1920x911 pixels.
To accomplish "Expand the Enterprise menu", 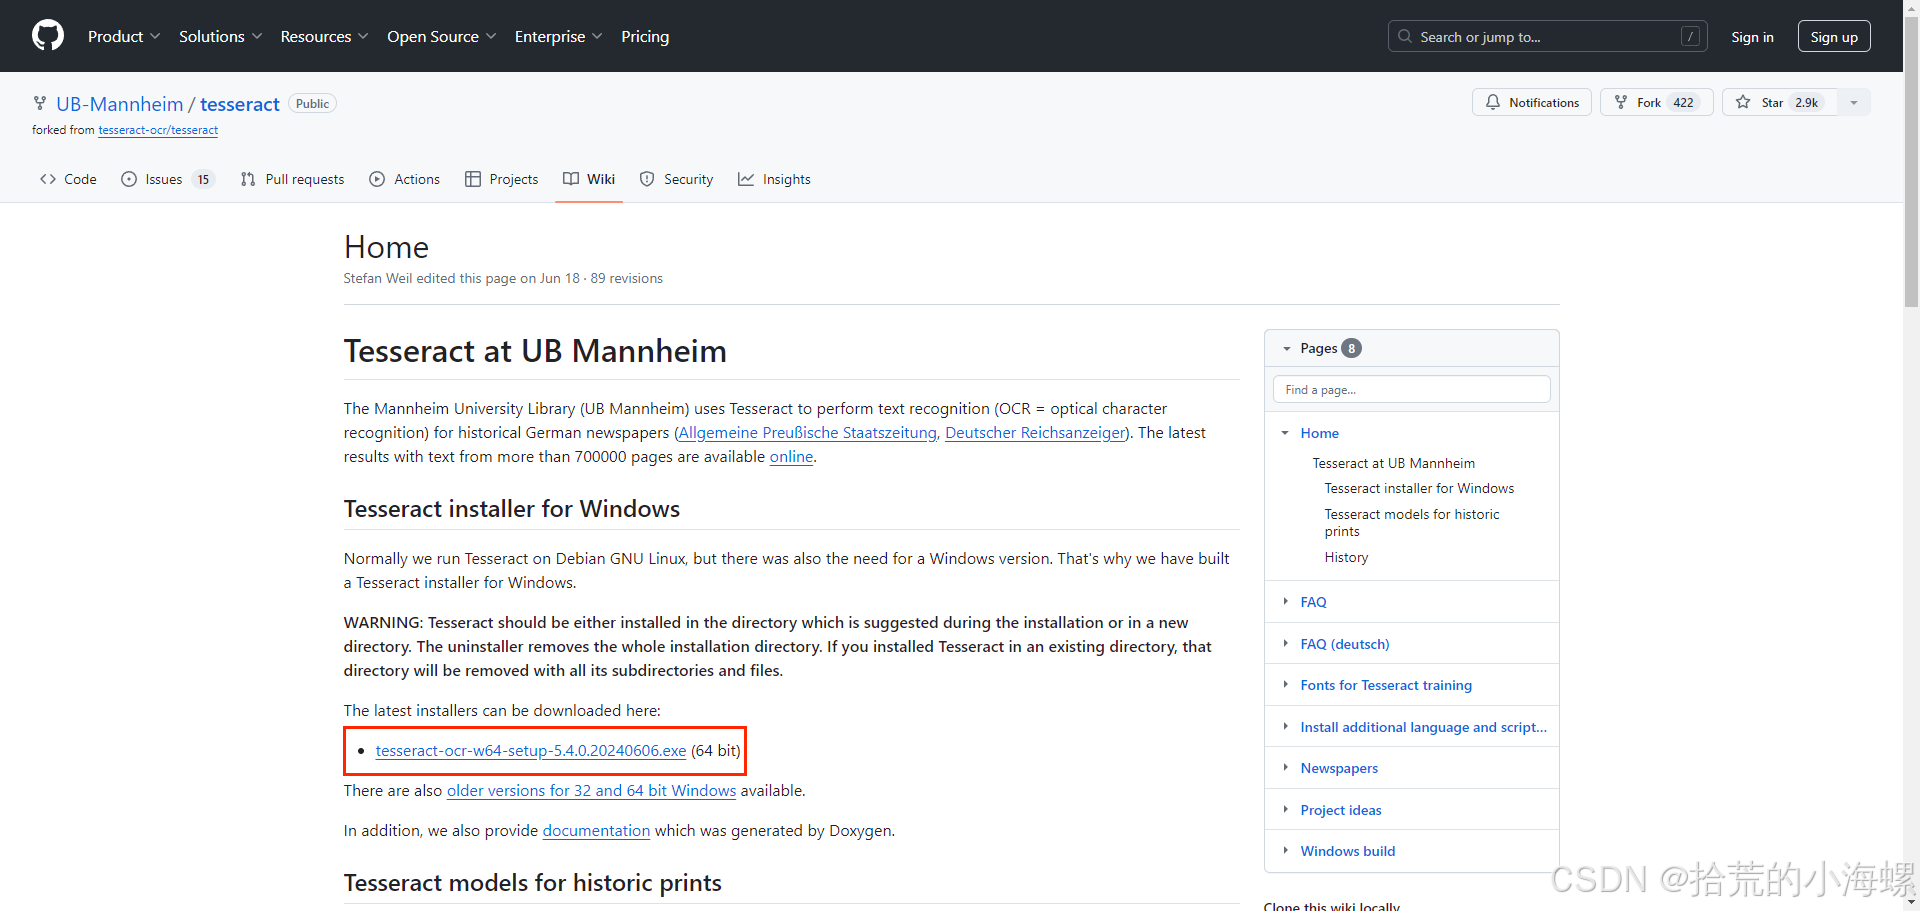I will 559,37.
